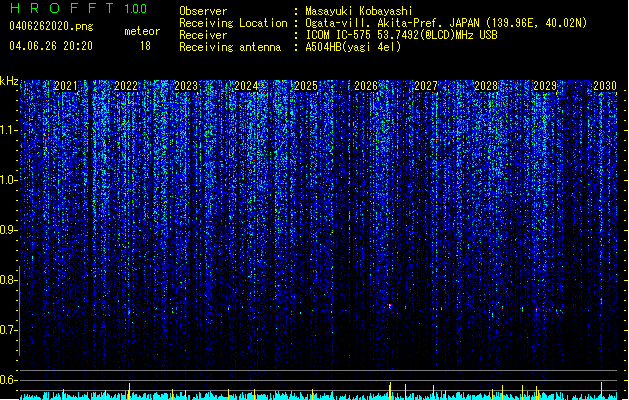Screen dimensions: 629x400
Task: Click the 0.8 kHz axis label
Action: click(8, 280)
